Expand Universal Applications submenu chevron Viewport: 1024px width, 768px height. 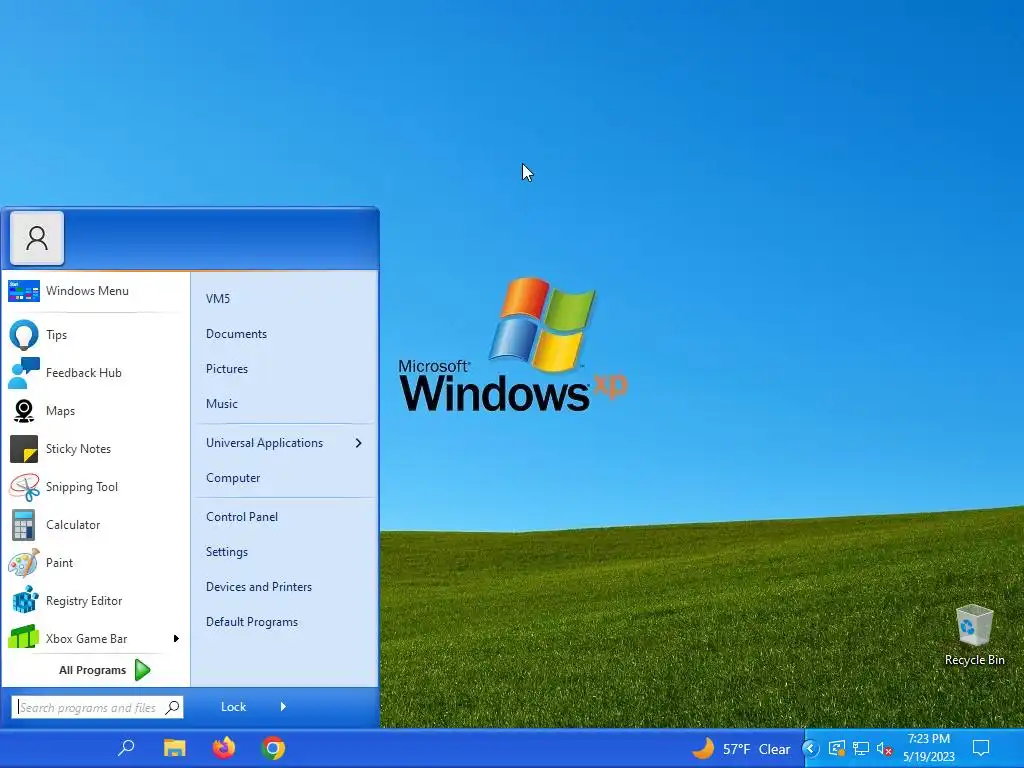[x=358, y=443]
